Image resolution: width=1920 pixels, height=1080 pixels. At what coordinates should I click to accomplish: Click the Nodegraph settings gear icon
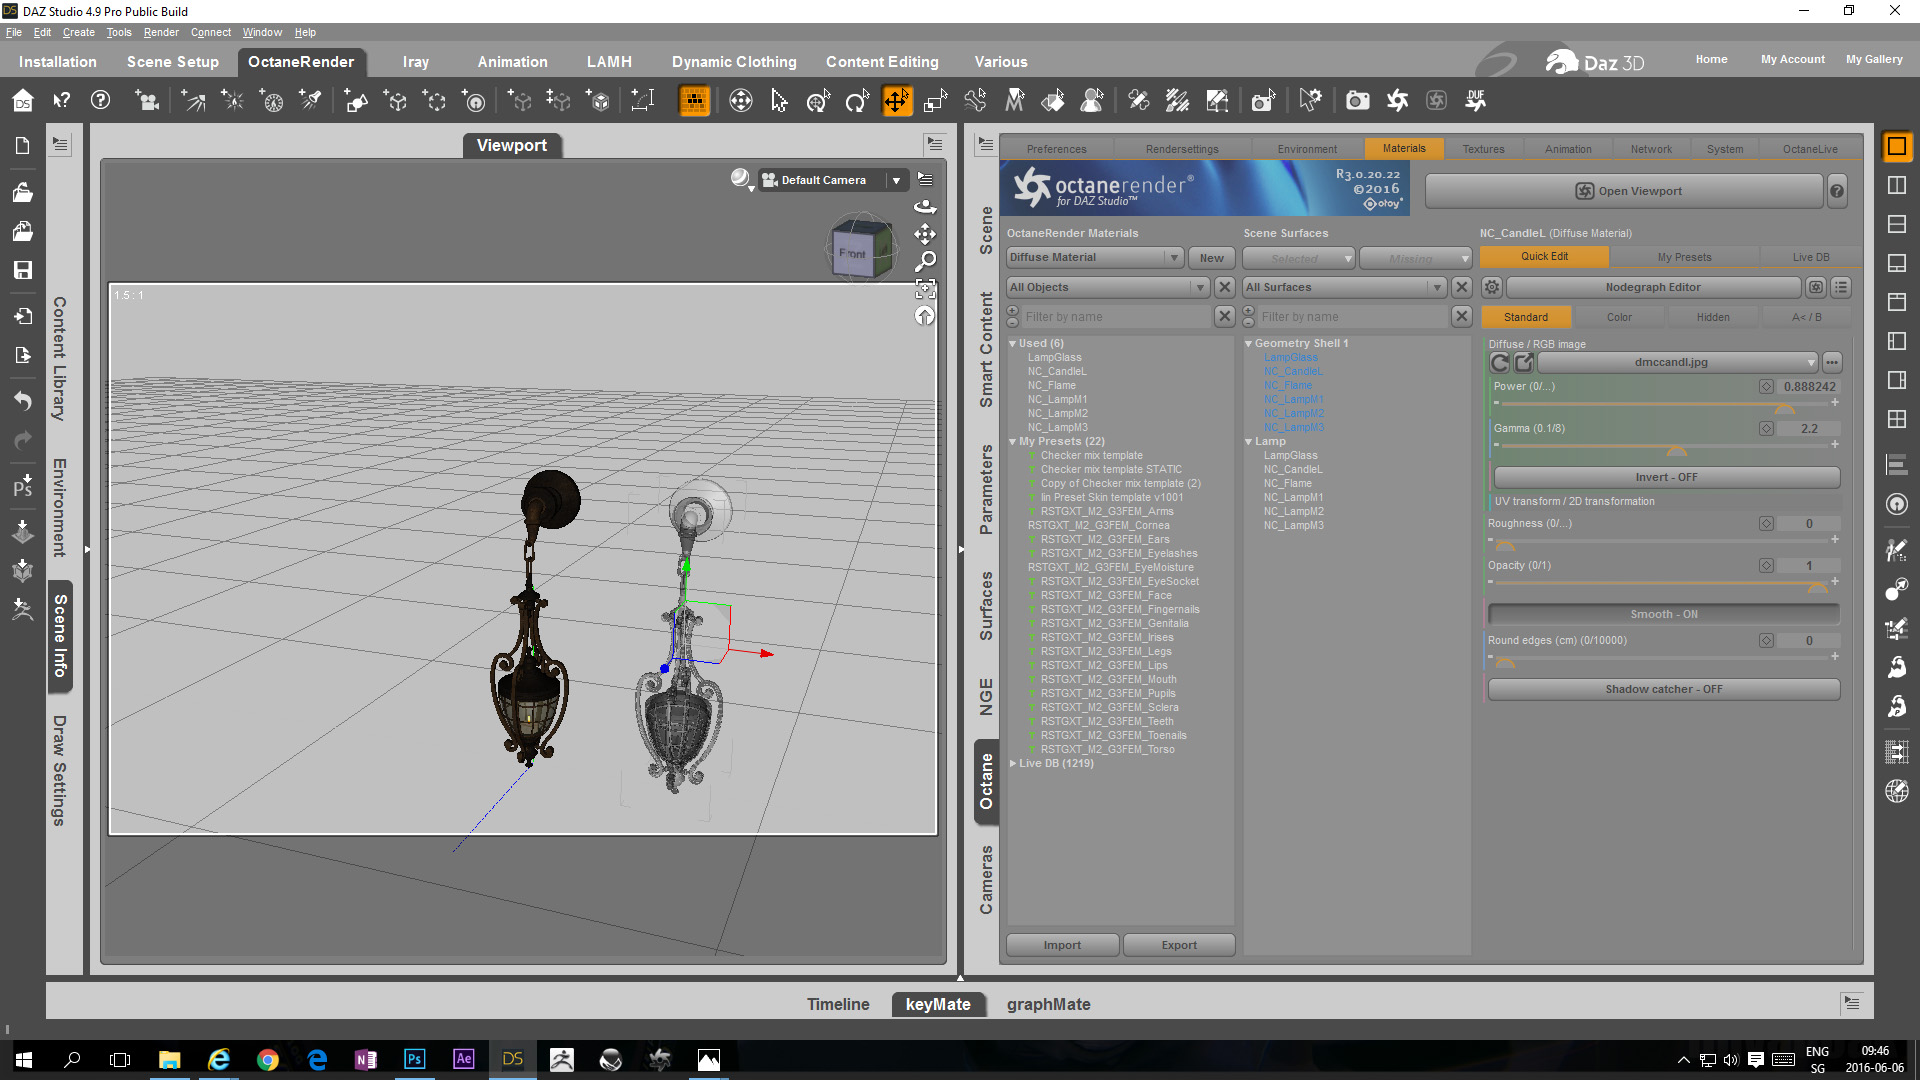pos(1491,287)
